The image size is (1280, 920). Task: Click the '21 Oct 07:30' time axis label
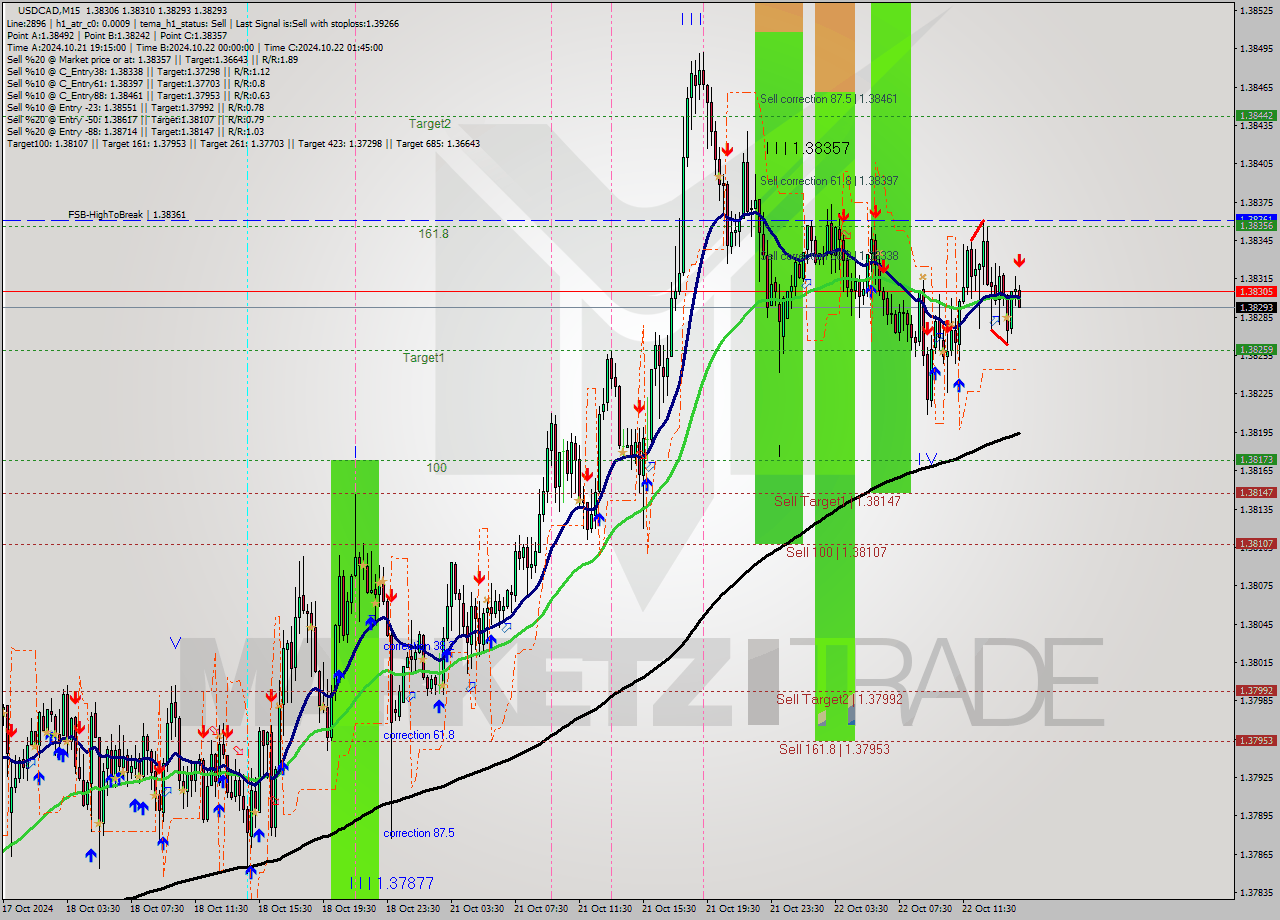click(x=540, y=909)
